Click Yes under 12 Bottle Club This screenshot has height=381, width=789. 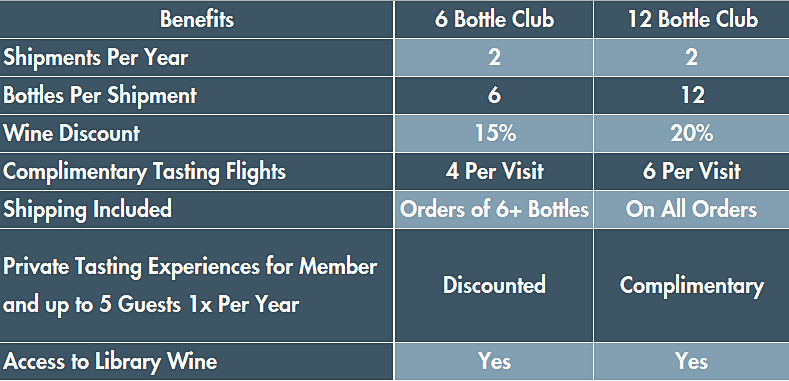[x=692, y=361]
